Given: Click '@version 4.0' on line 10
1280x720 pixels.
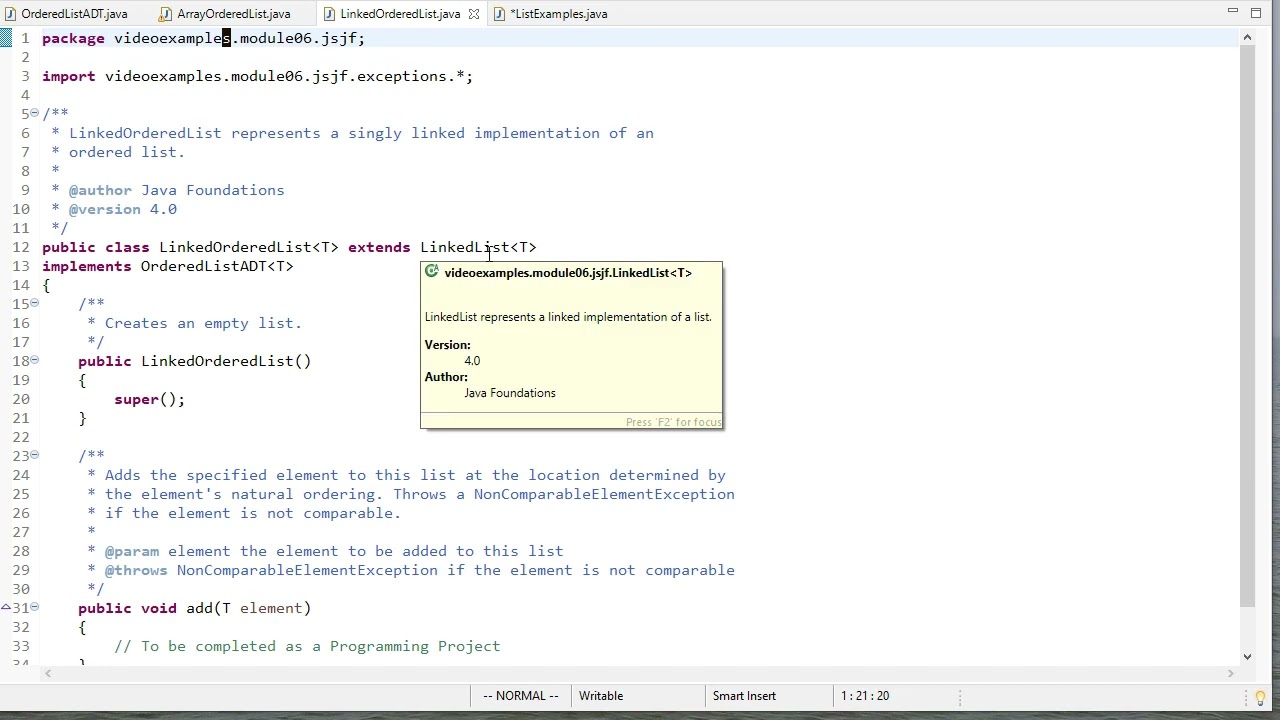Looking at the screenshot, I should 123,209.
